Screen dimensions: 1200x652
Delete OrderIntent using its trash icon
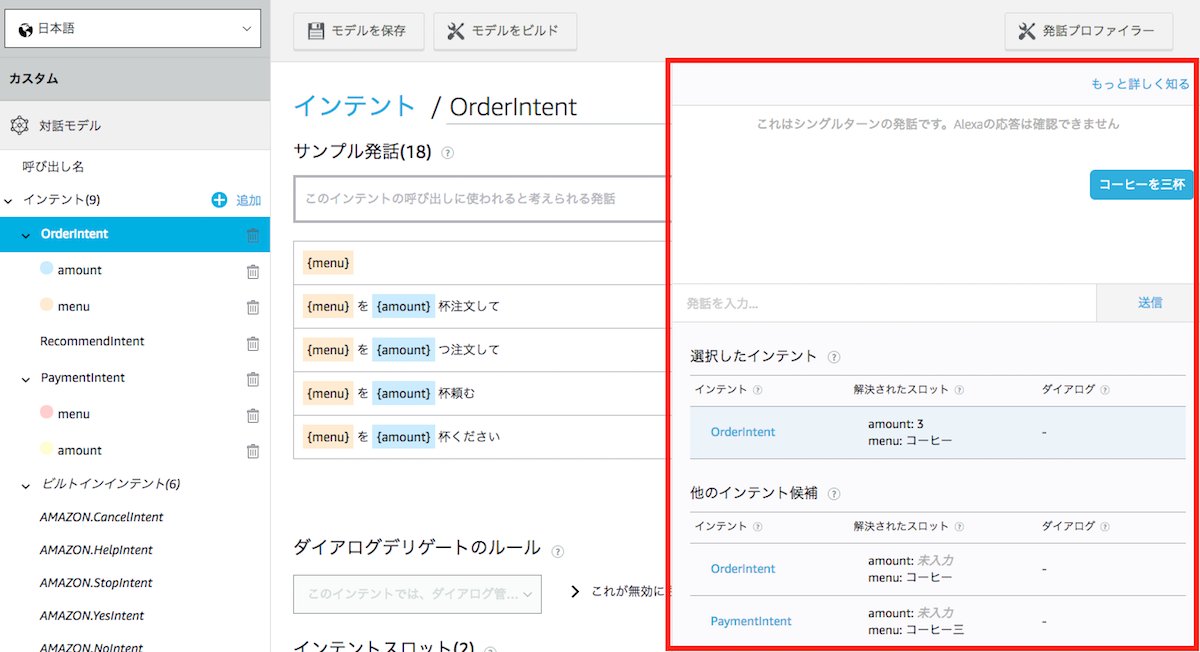pyautogui.click(x=253, y=235)
